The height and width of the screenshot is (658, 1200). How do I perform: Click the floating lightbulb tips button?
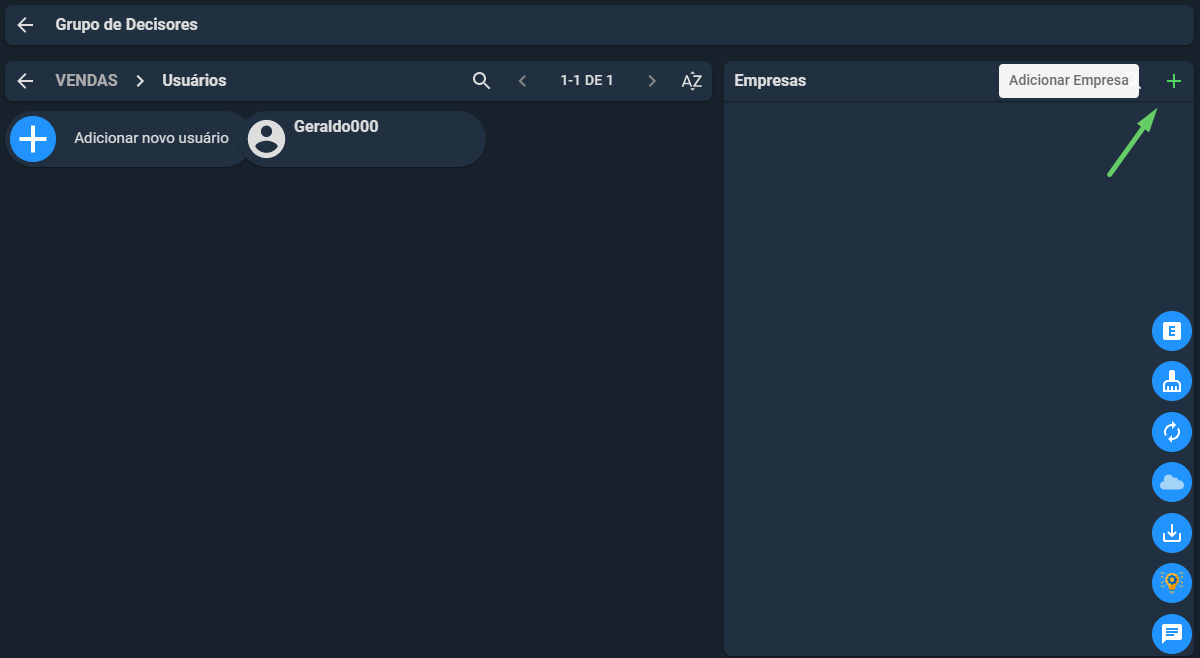tap(1172, 583)
